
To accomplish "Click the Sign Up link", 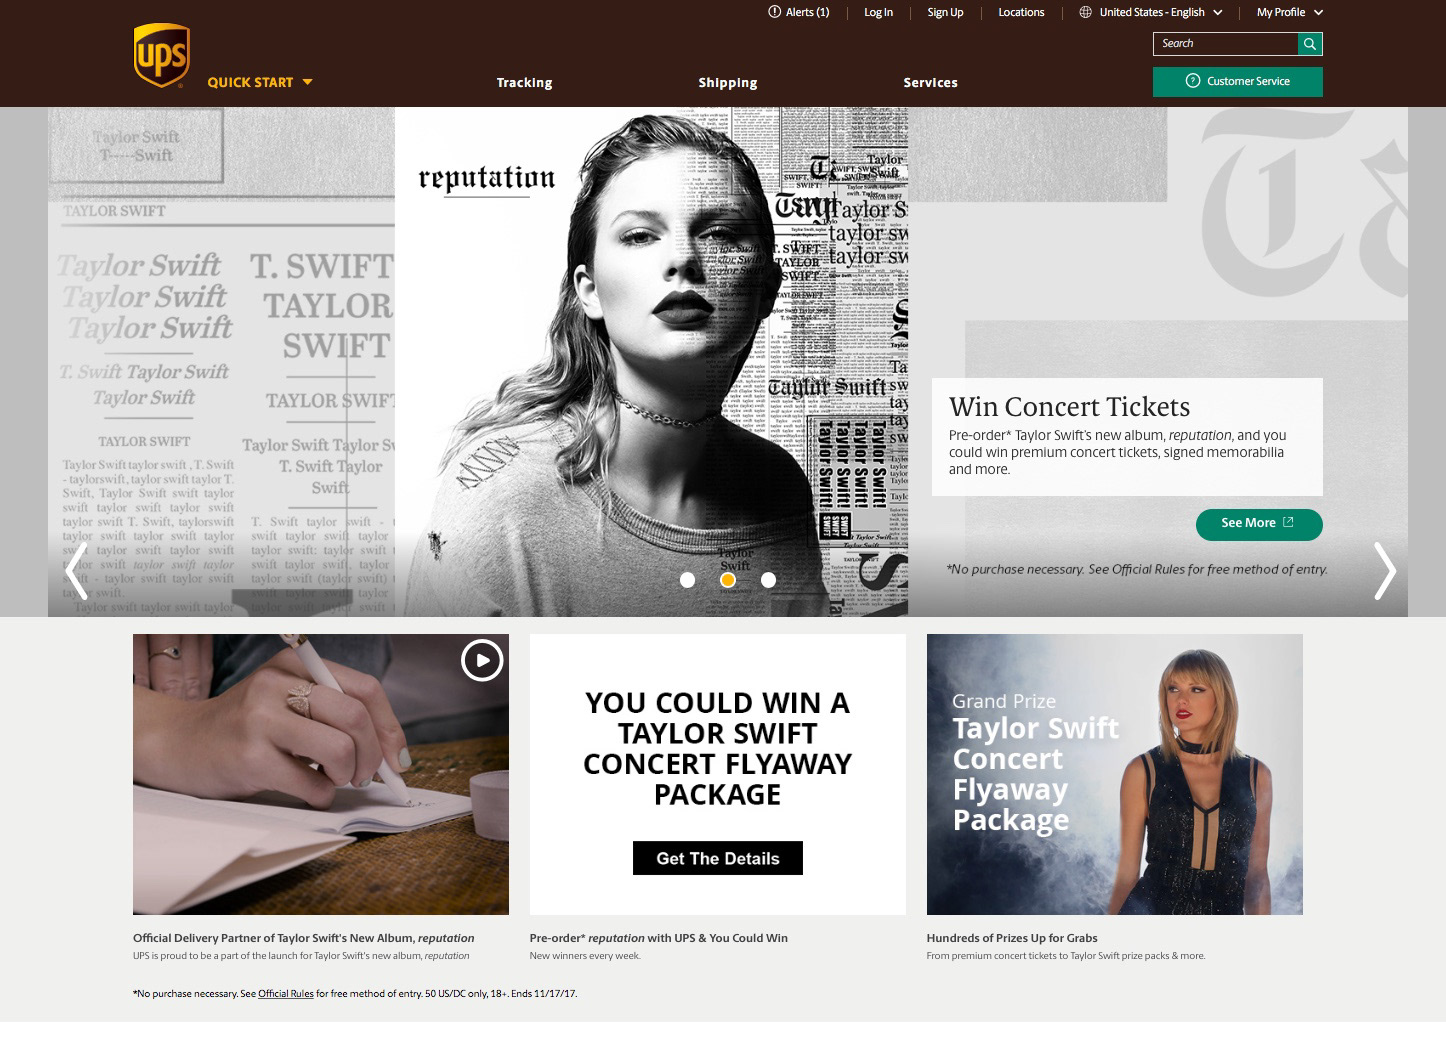I will coord(945,12).
